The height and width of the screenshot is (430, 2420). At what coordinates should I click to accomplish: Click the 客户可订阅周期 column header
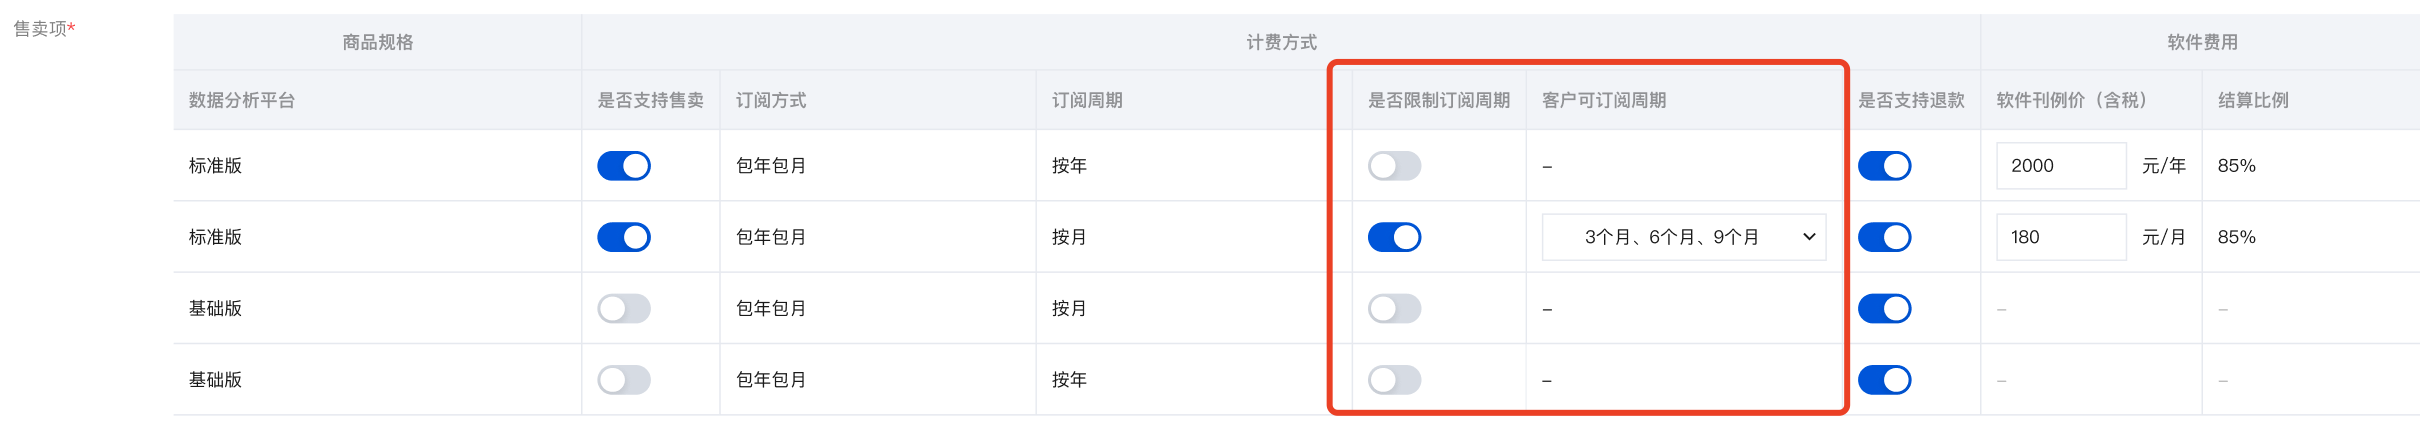click(1604, 100)
